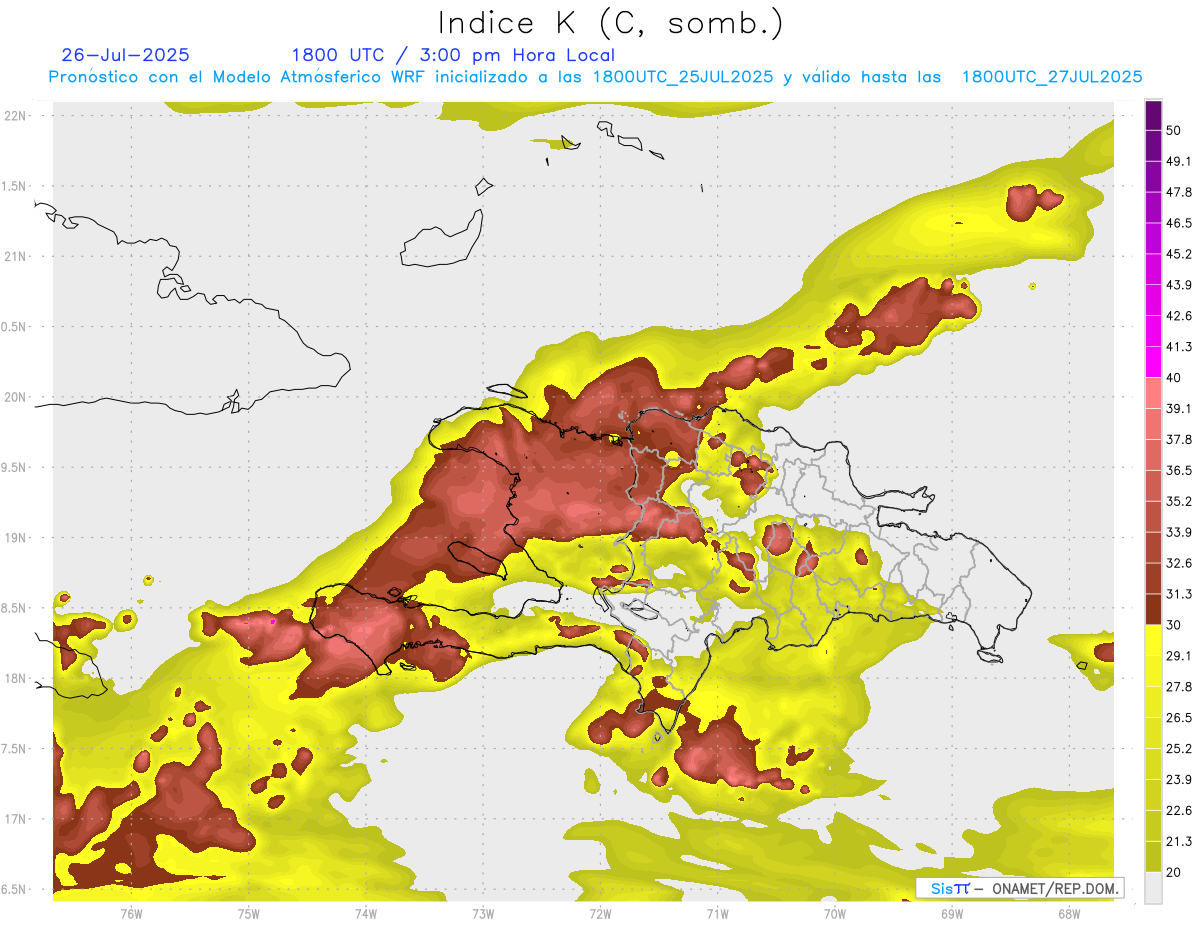Click the gray swatch below 20
Image resolution: width=1200 pixels, height=927 pixels.
(1154, 887)
